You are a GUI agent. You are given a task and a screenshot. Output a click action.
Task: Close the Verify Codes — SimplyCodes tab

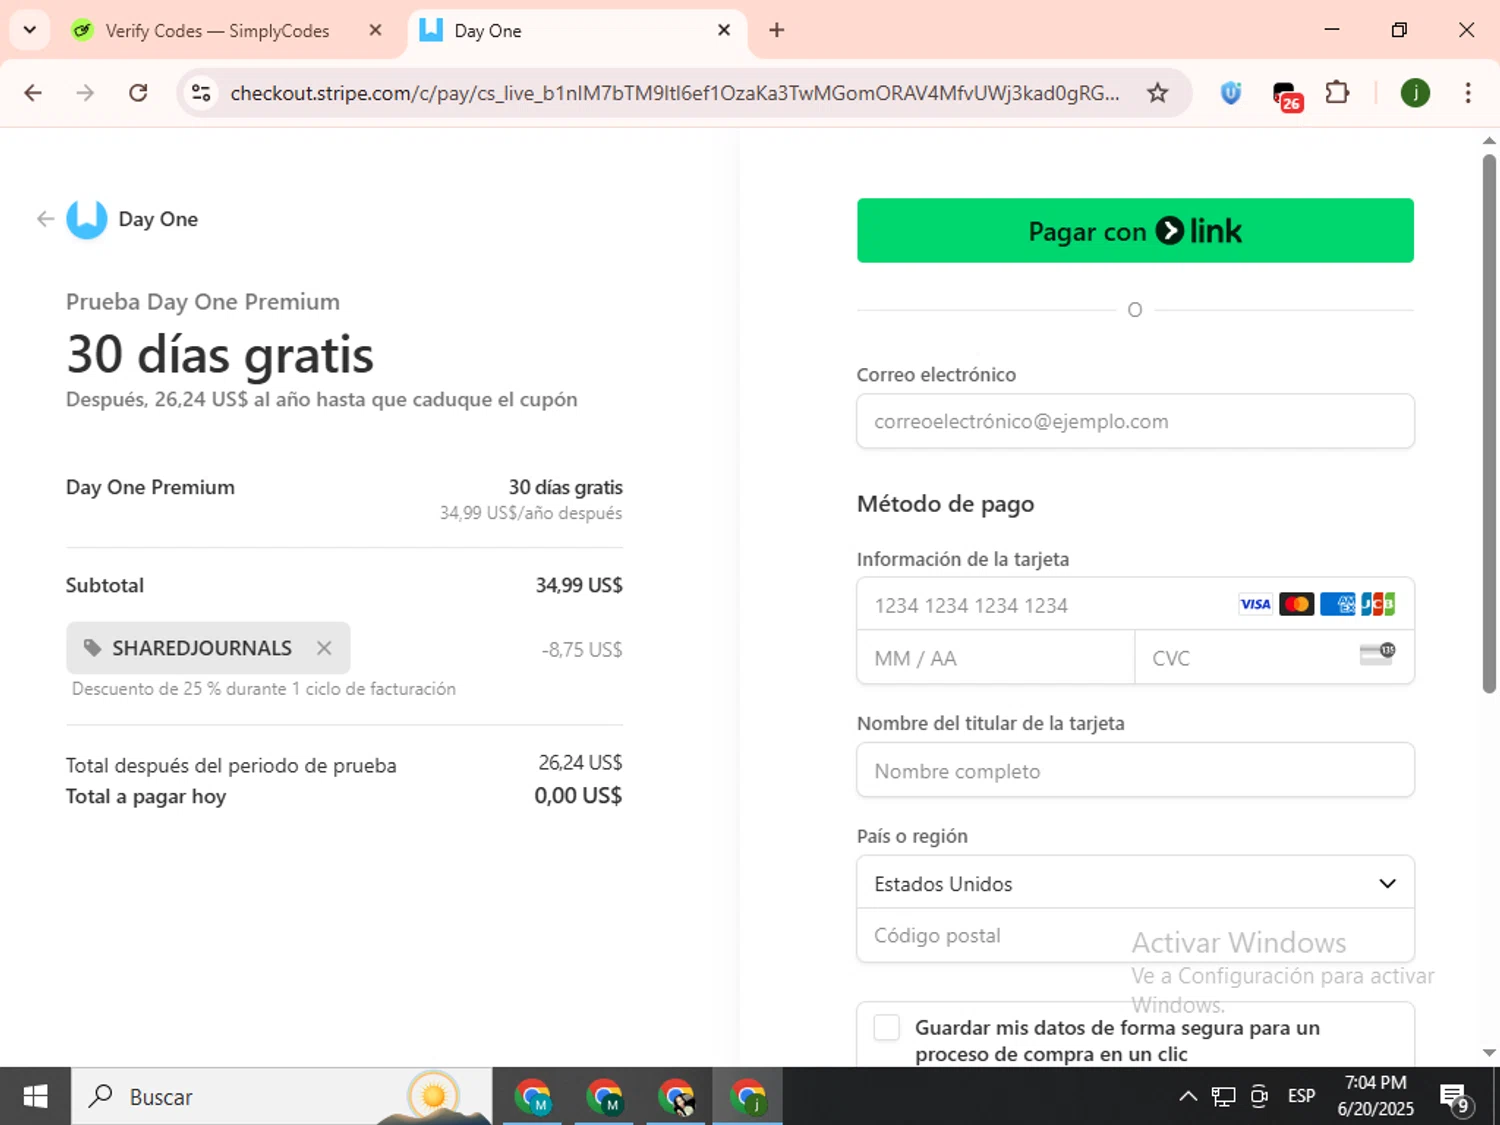tap(375, 30)
